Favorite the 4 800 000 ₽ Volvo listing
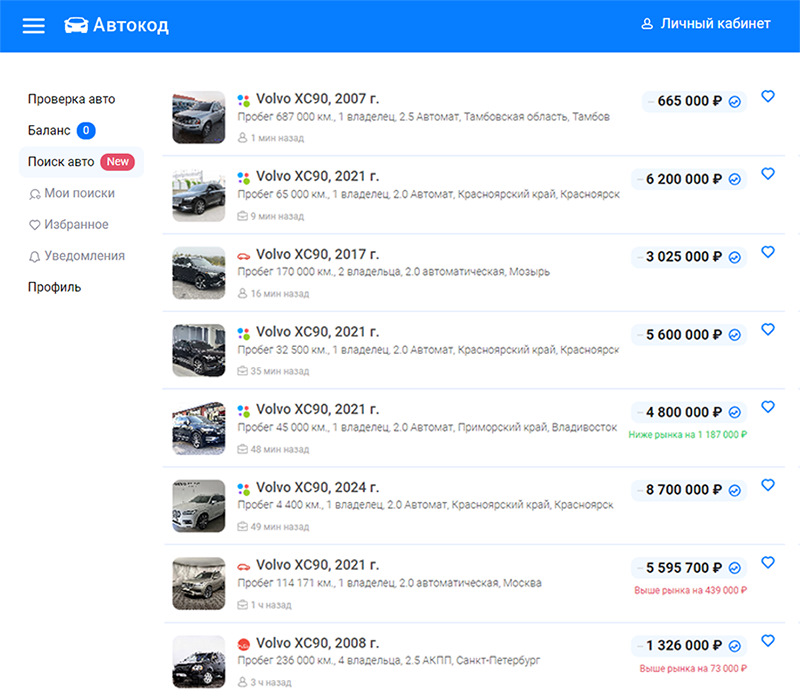Screen dimensions: 800x697 (x=768, y=407)
